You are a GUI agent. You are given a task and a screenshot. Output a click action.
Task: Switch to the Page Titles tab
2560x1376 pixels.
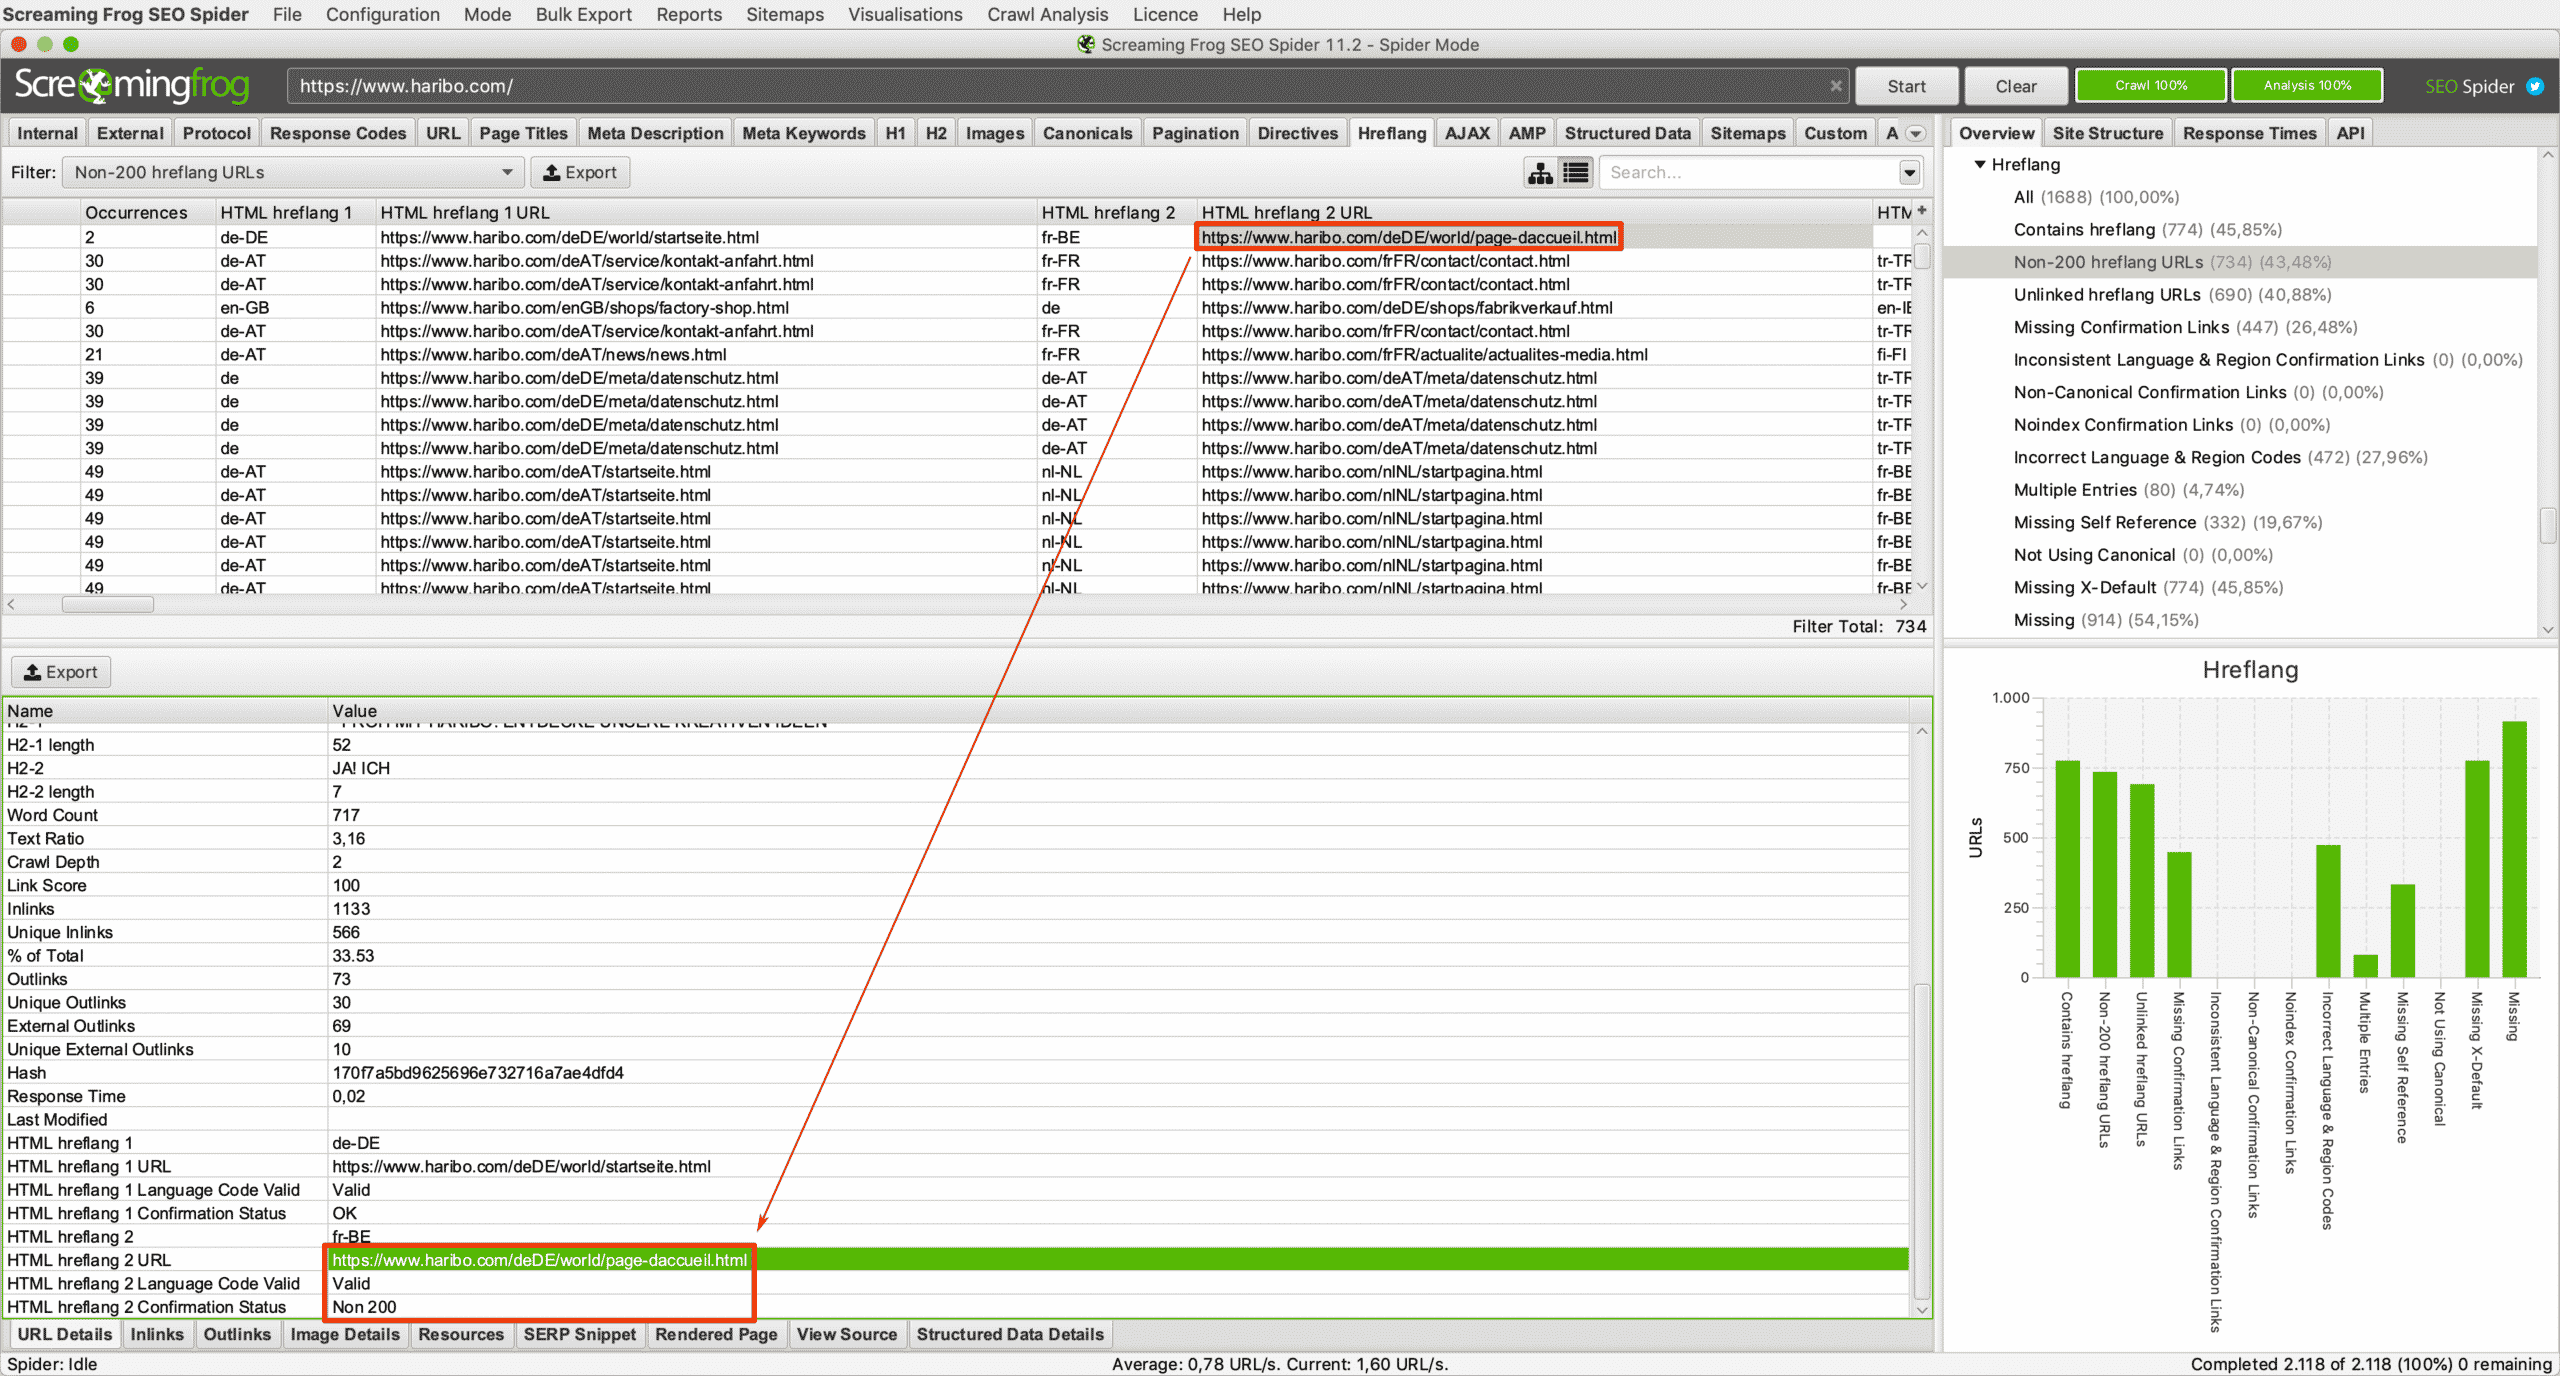pos(523,133)
